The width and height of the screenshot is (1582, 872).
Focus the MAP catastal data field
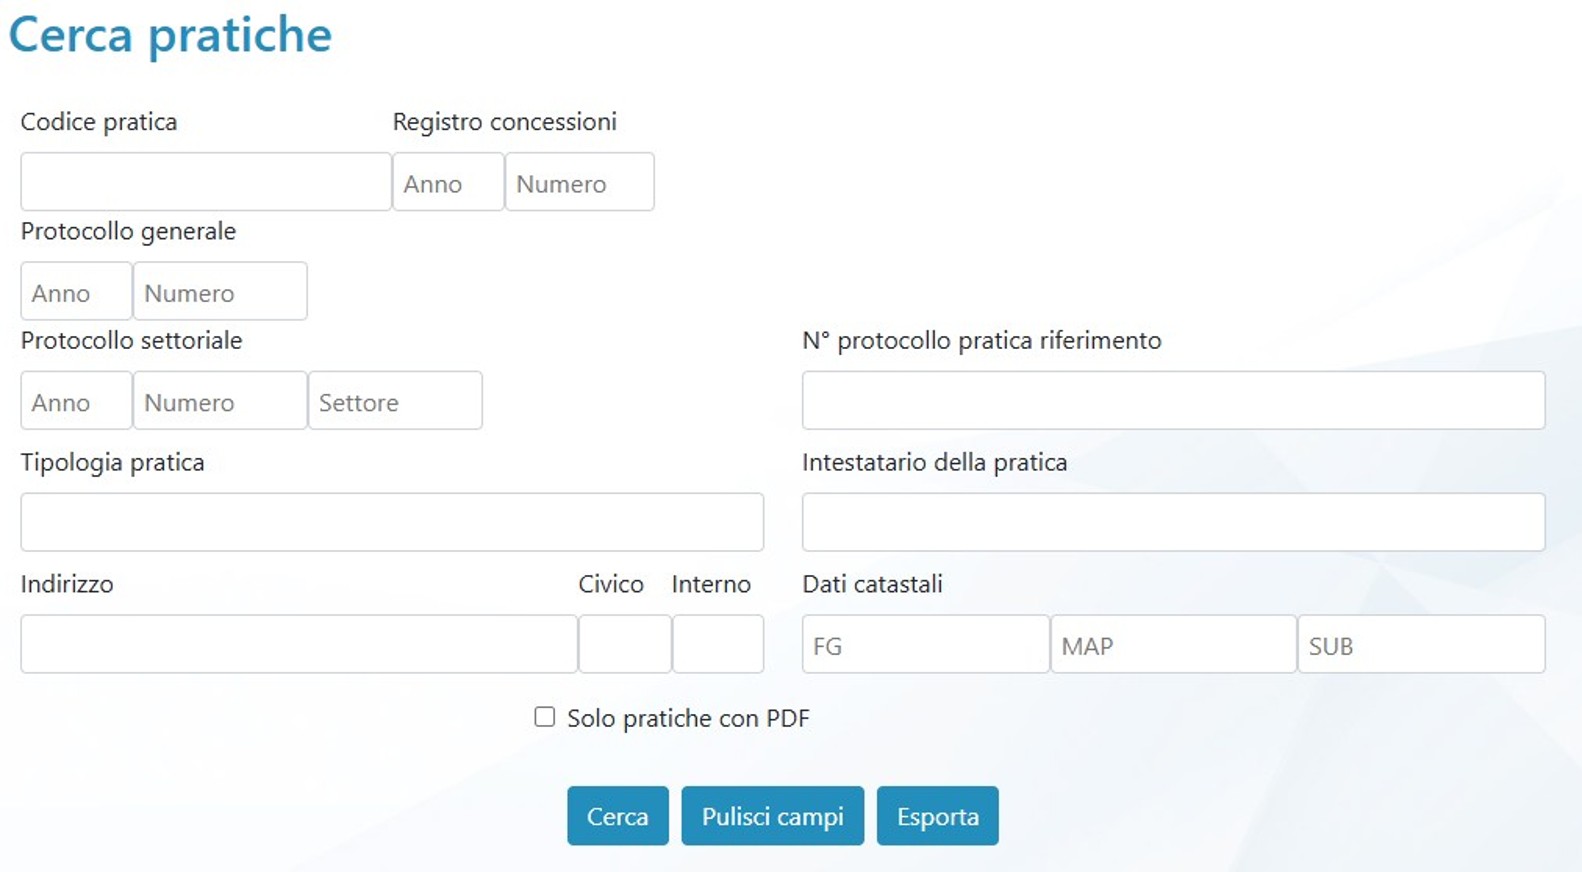(1173, 644)
